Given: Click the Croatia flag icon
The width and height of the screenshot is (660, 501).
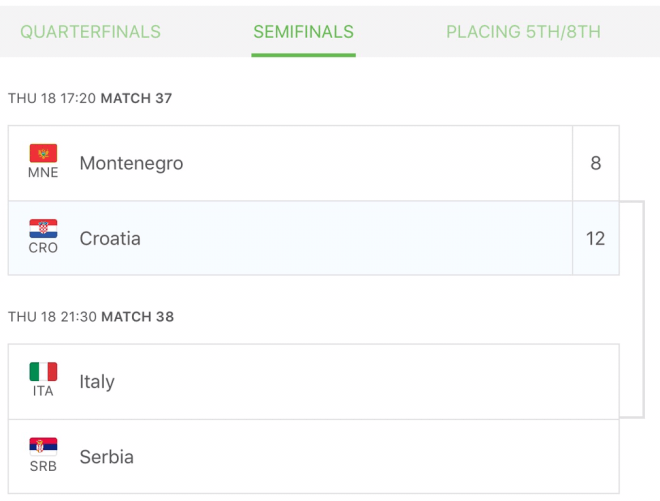Looking at the screenshot, I should 43,229.
